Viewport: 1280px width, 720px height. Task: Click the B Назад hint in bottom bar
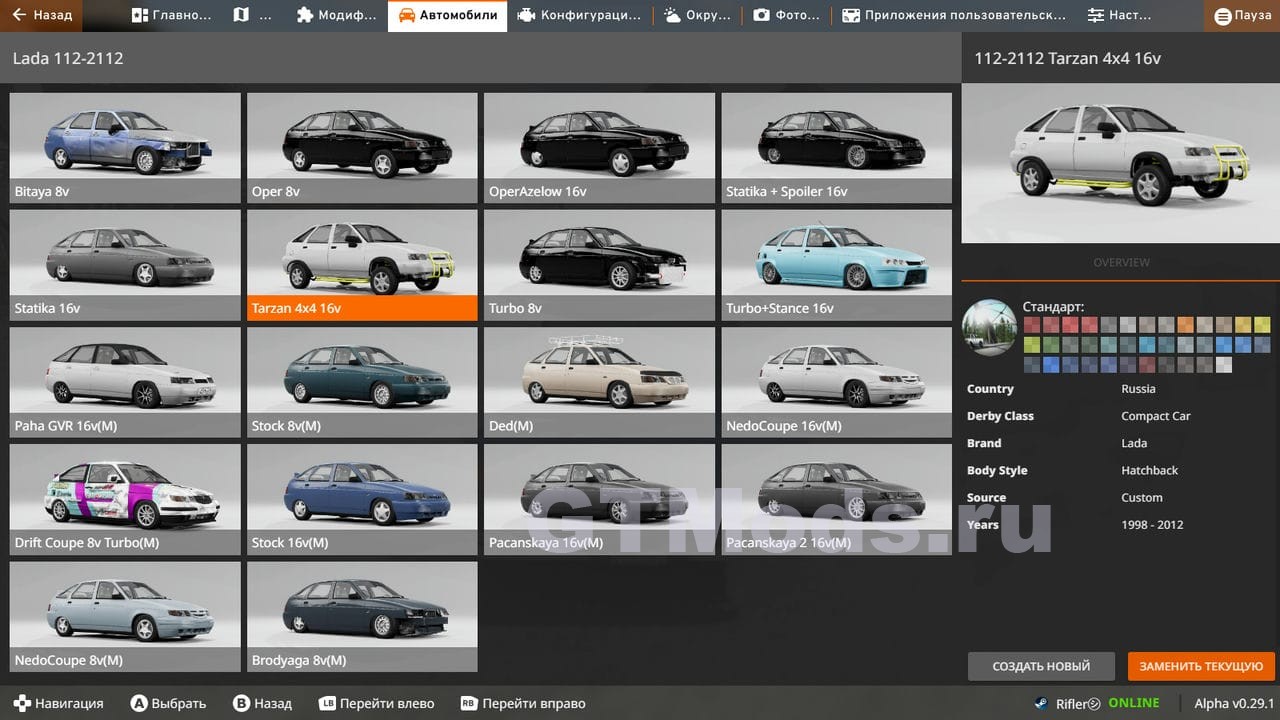[x=262, y=703]
